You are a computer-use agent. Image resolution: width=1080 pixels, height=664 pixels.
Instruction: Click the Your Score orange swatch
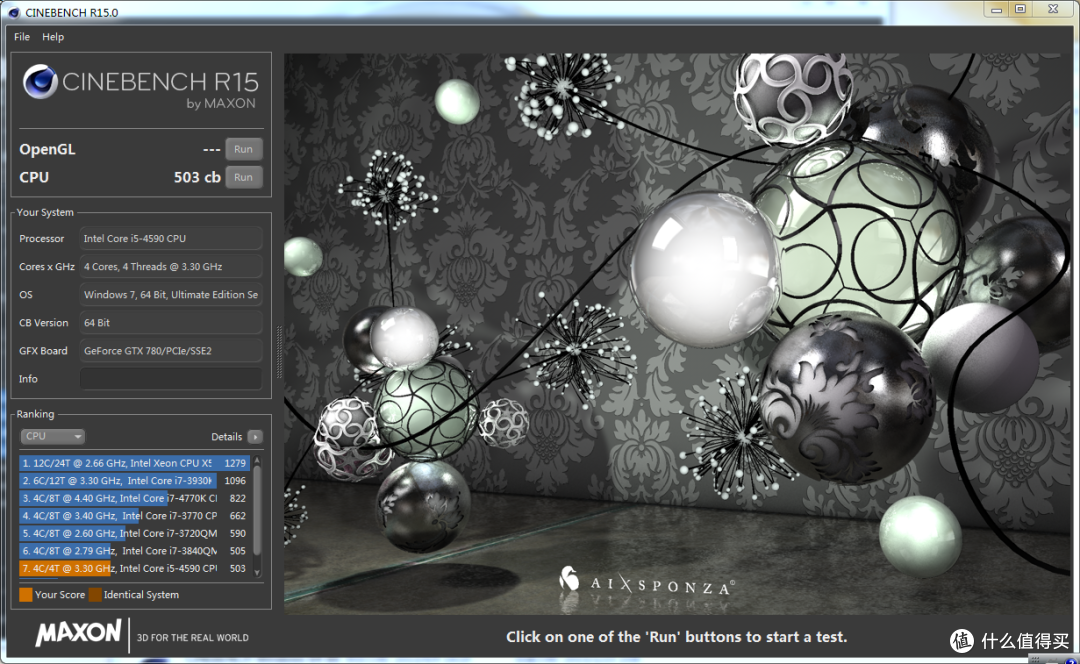(25, 594)
